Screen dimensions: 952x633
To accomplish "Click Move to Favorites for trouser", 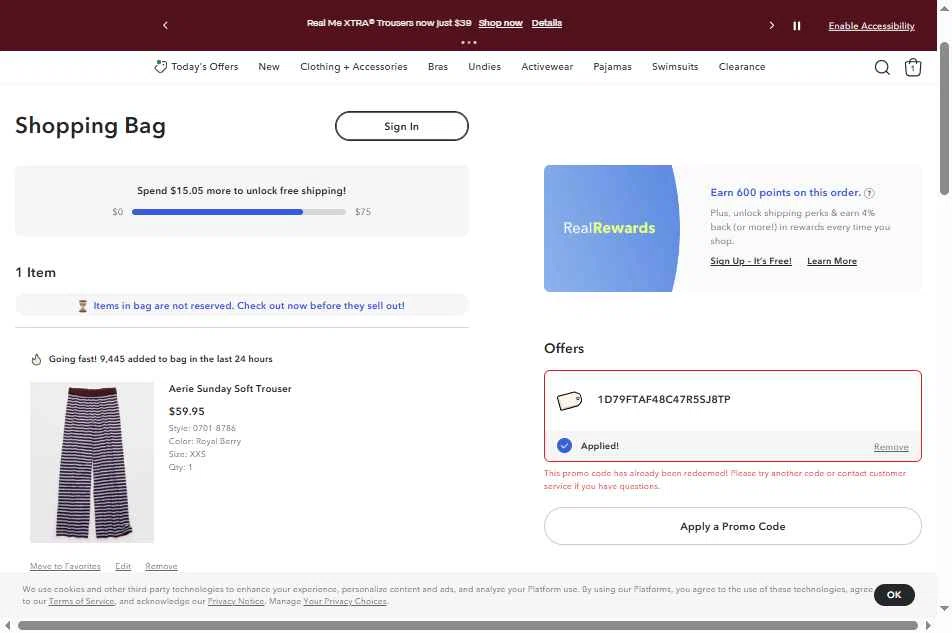I will pyautogui.click(x=65, y=566).
